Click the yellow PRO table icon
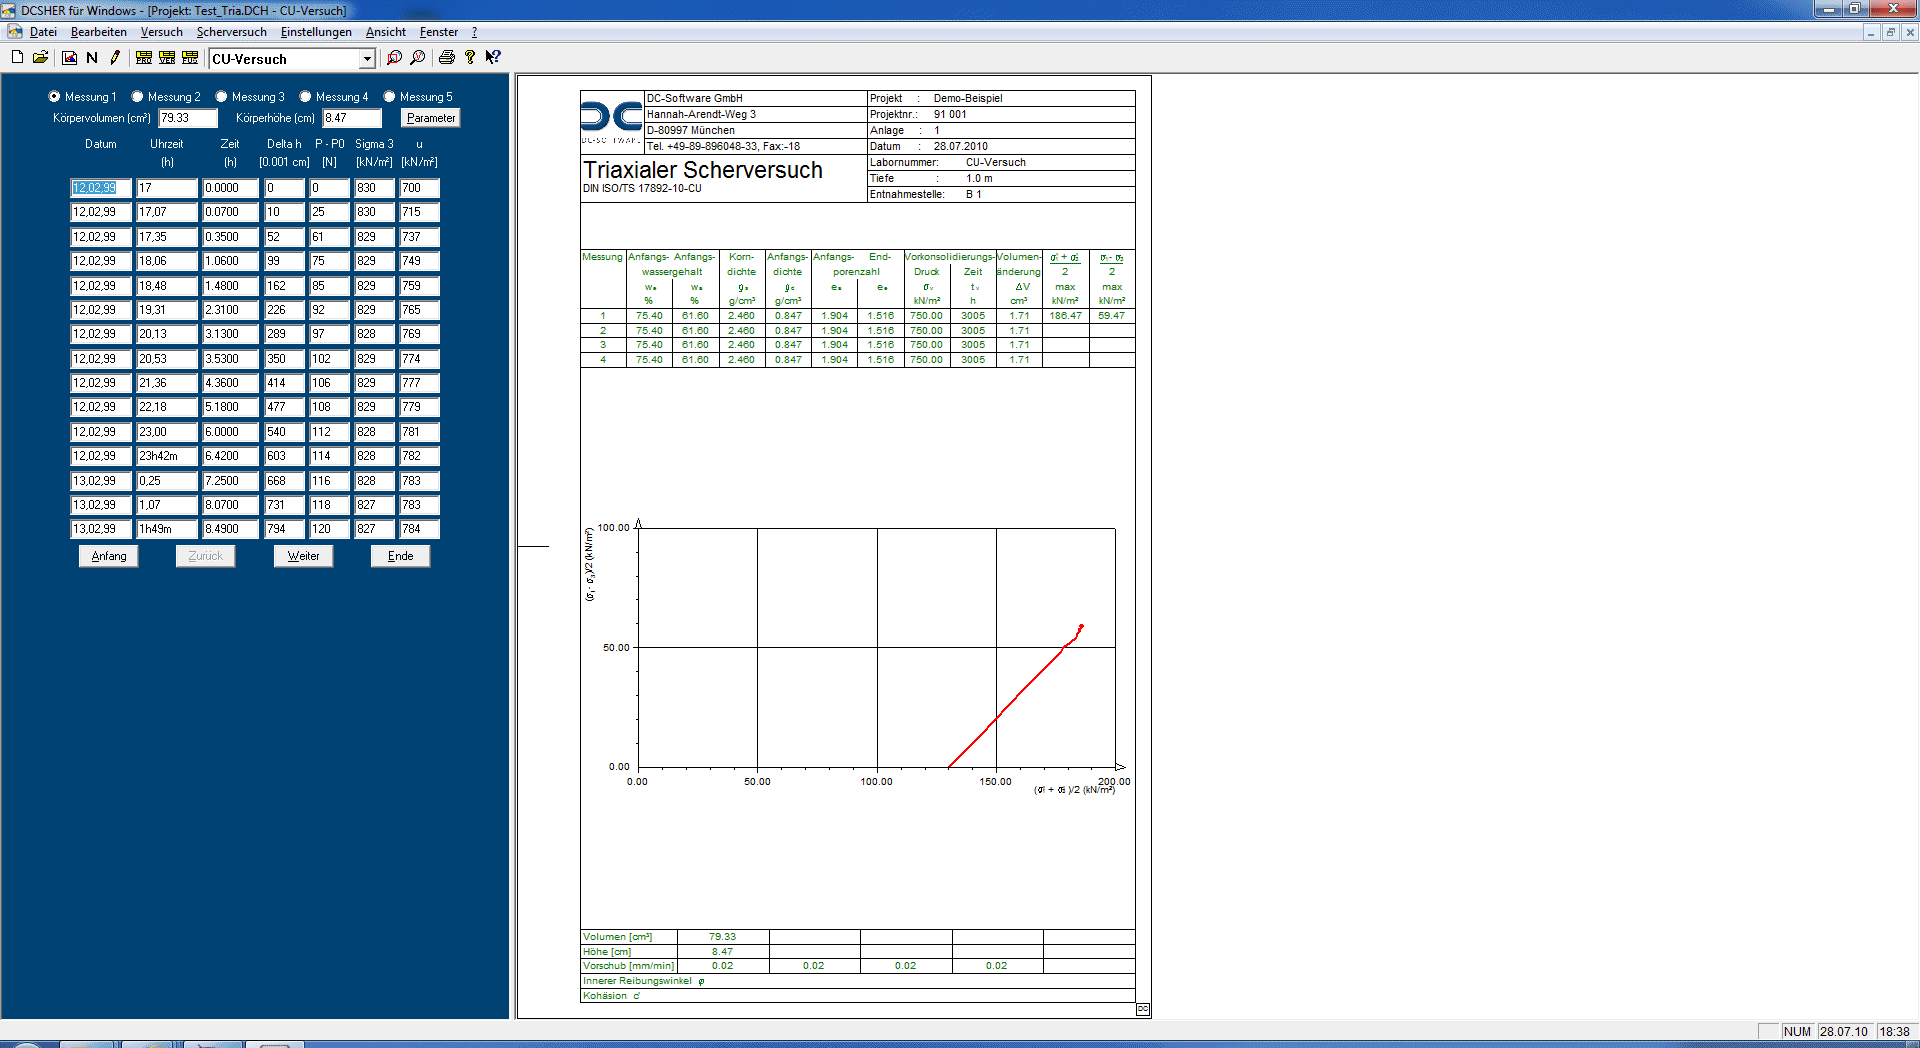The image size is (1920, 1048). [144, 58]
